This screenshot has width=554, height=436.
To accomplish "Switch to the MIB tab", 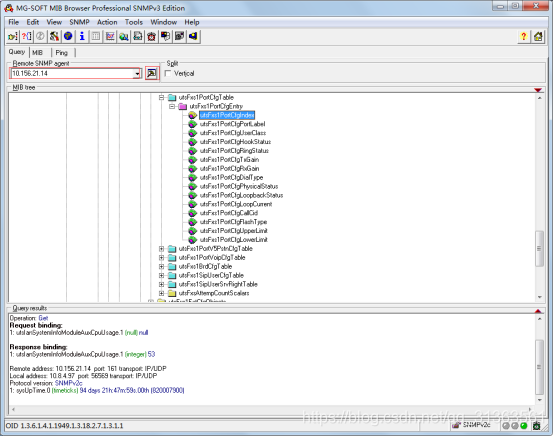I will pos(37,53).
